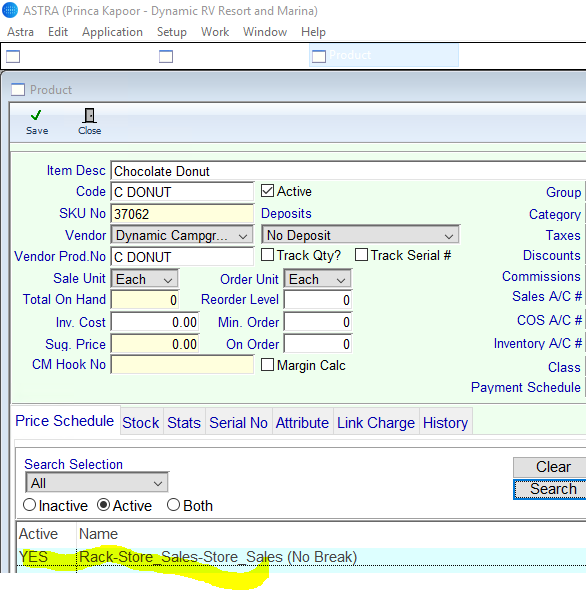Click the window icon beside Product panel title
This screenshot has height=590, width=586.
pyautogui.click(x=18, y=90)
